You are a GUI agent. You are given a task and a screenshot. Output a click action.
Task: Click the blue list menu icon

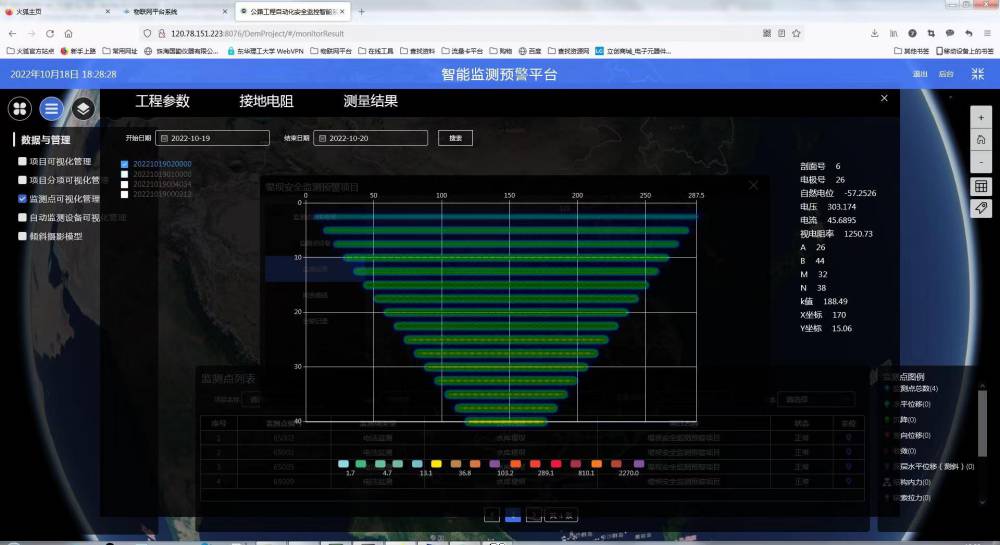52,108
